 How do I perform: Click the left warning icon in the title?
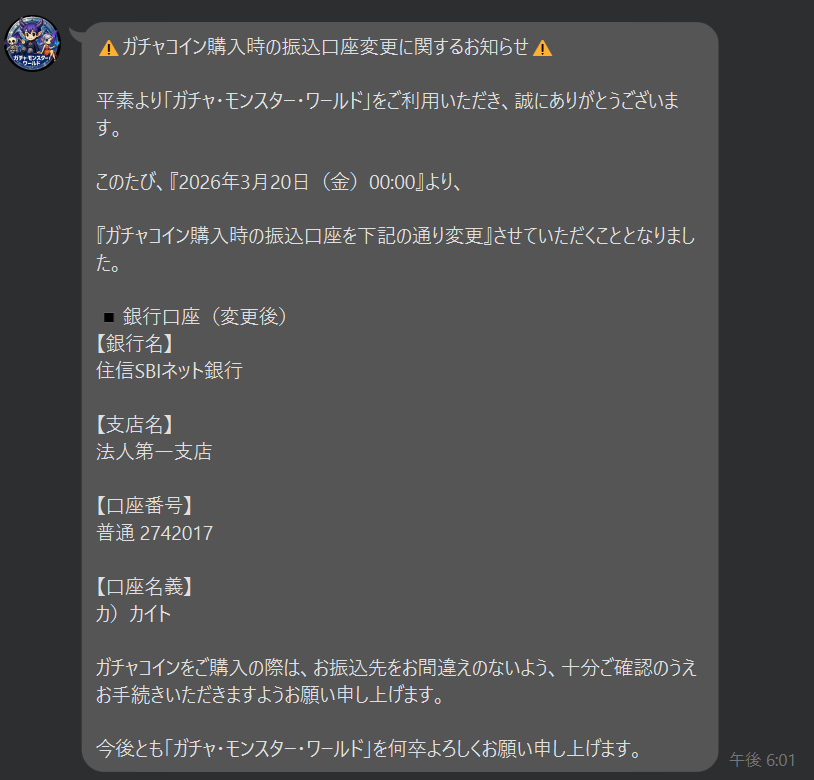pyautogui.click(x=108, y=48)
